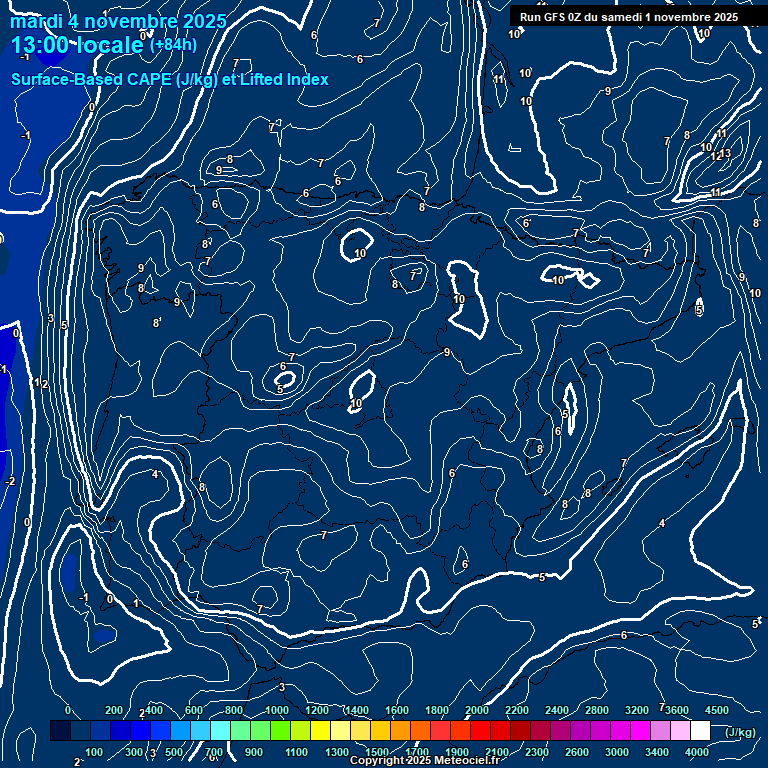The width and height of the screenshot is (768, 768).
Task: Click the legend value '800'
Action: click(x=234, y=710)
